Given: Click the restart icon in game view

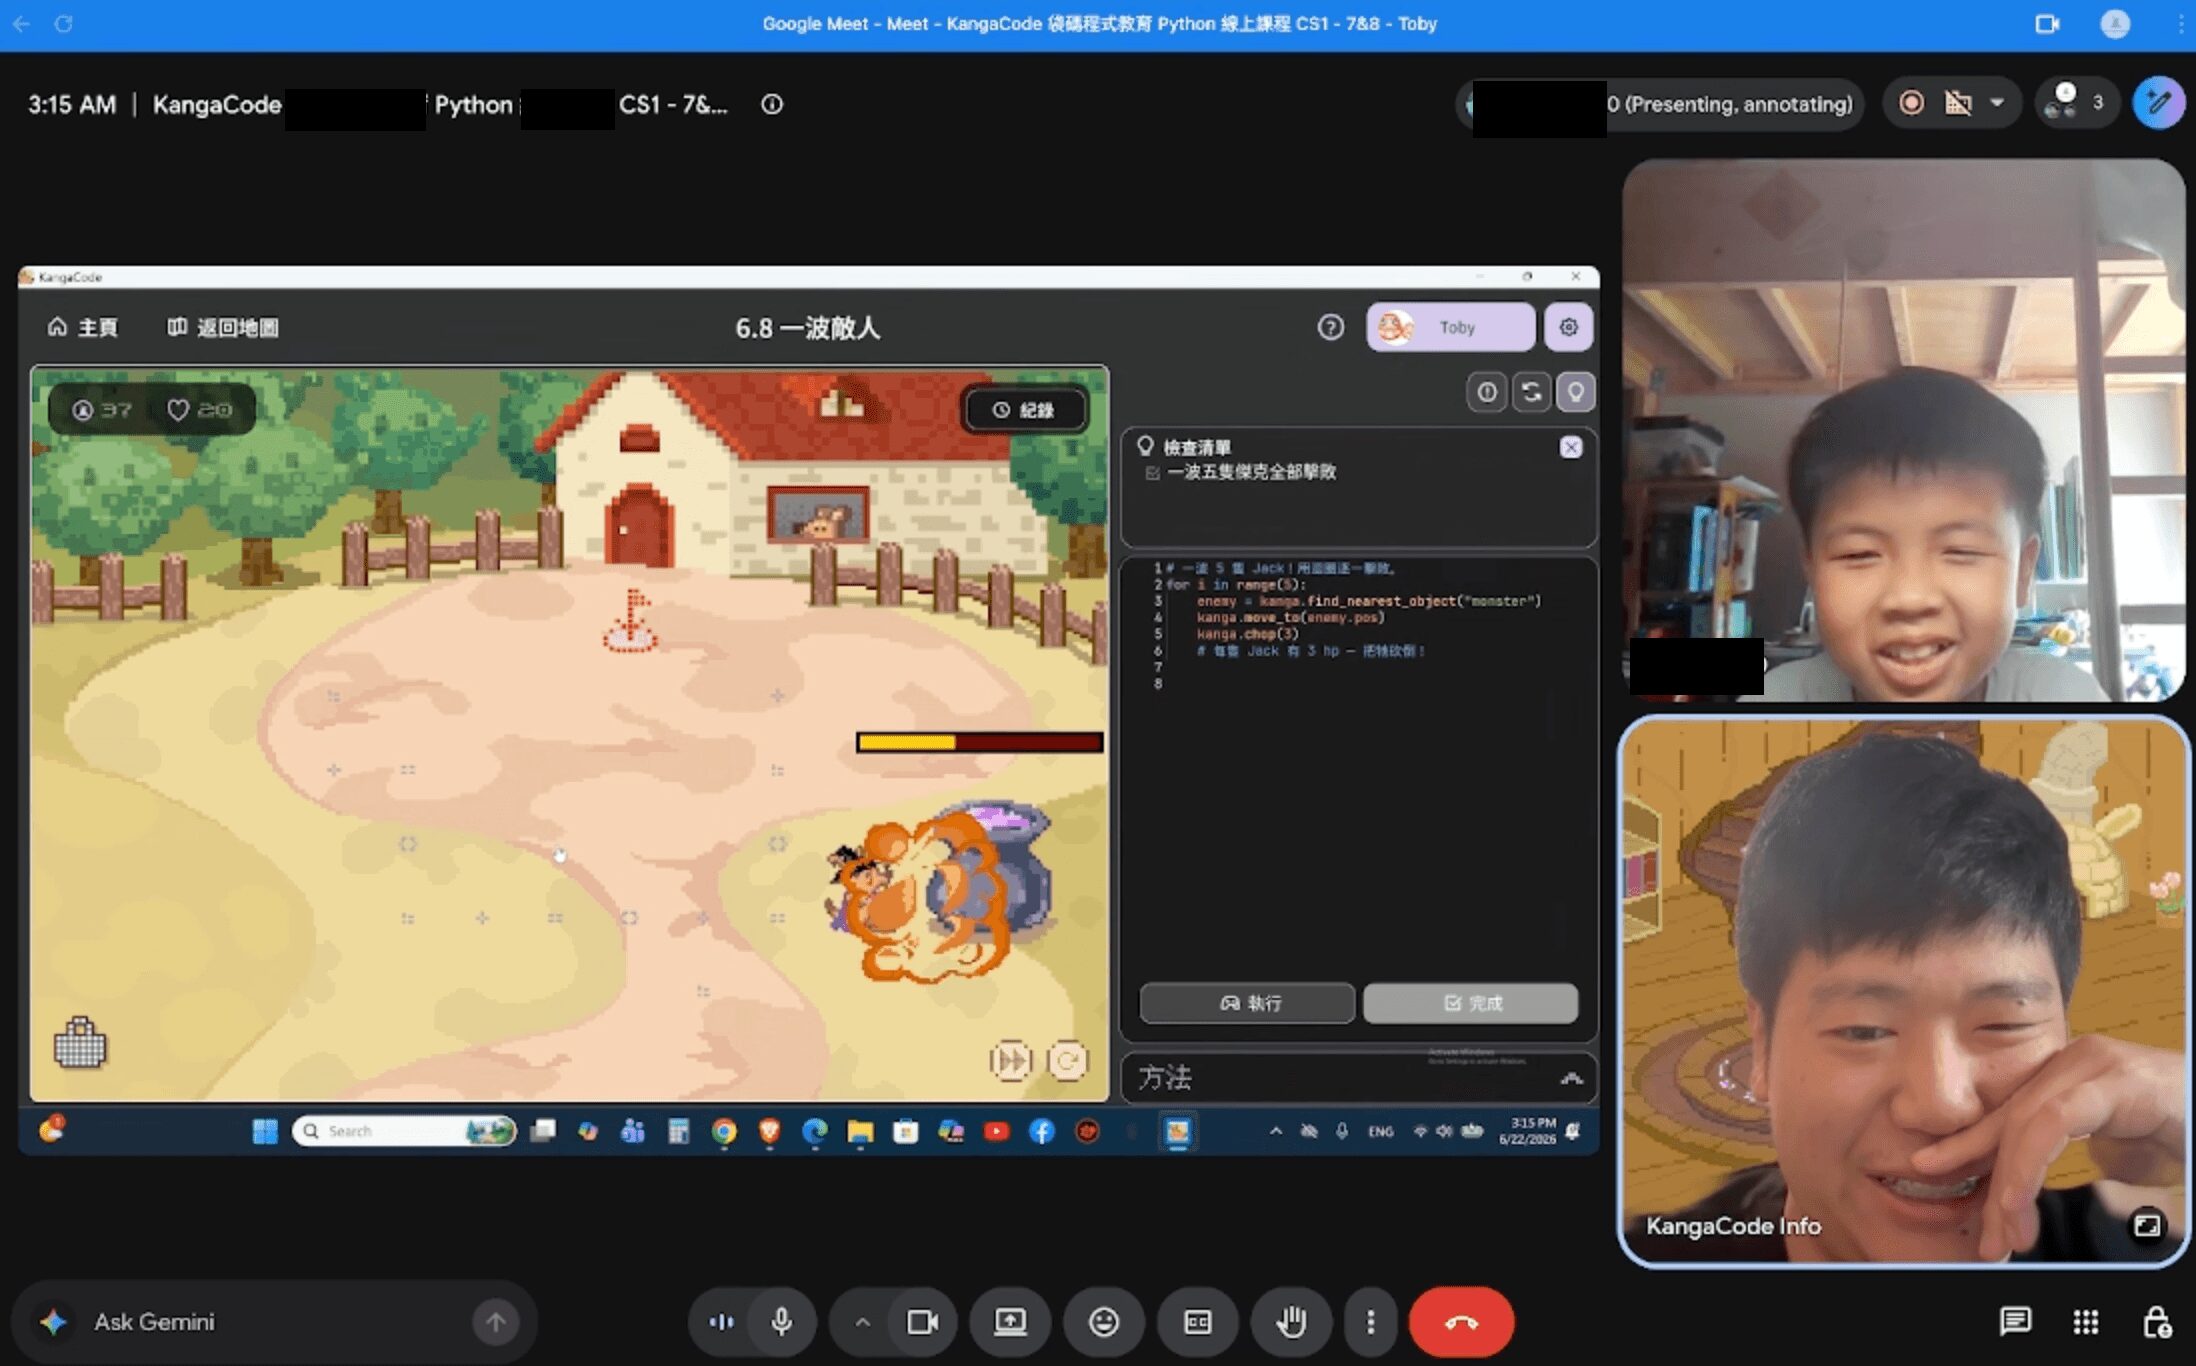Looking at the screenshot, I should tap(1067, 1060).
